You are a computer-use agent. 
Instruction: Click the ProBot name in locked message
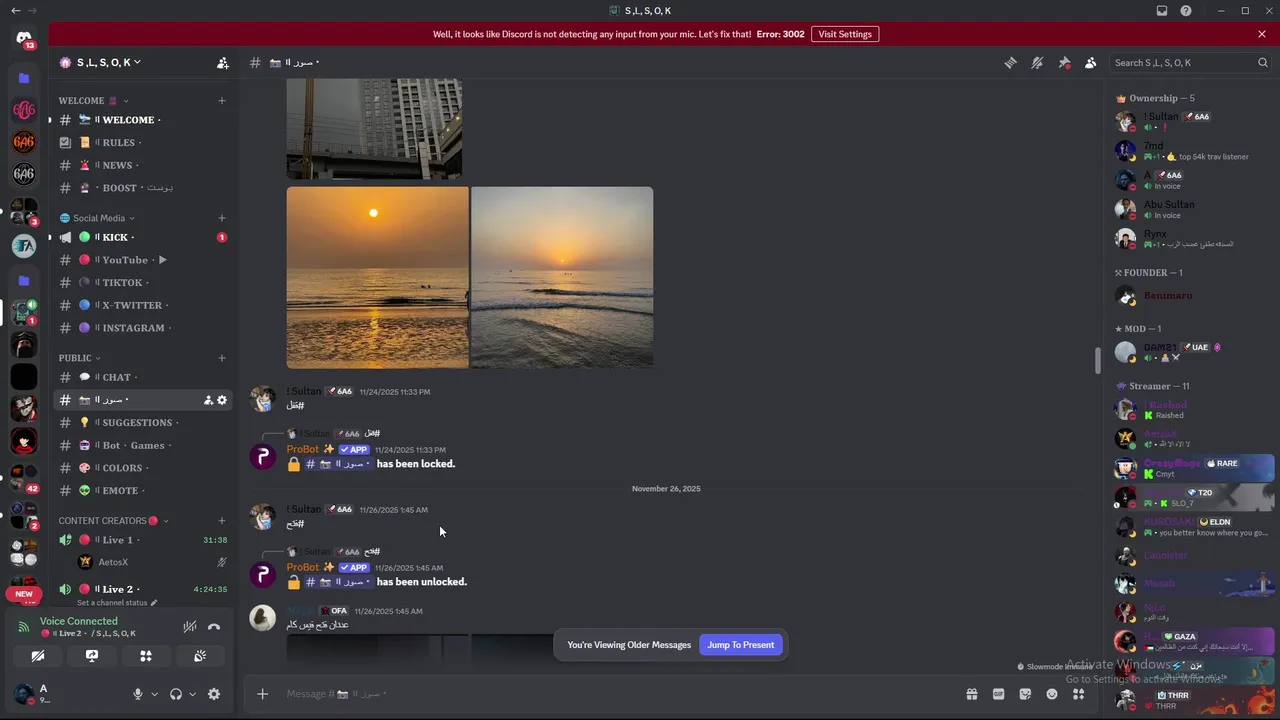(x=303, y=450)
